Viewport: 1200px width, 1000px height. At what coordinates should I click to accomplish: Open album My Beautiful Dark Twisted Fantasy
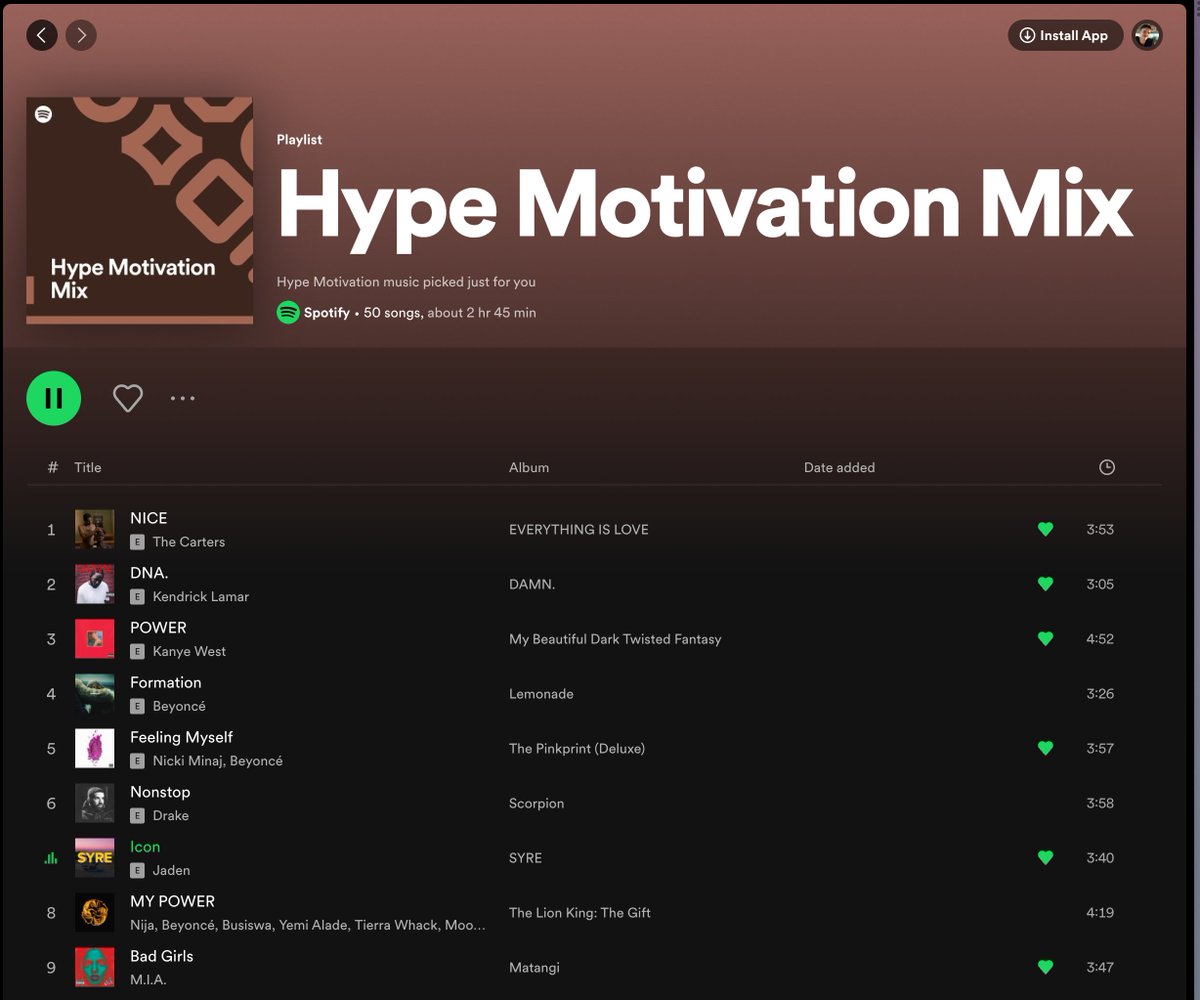(x=615, y=639)
